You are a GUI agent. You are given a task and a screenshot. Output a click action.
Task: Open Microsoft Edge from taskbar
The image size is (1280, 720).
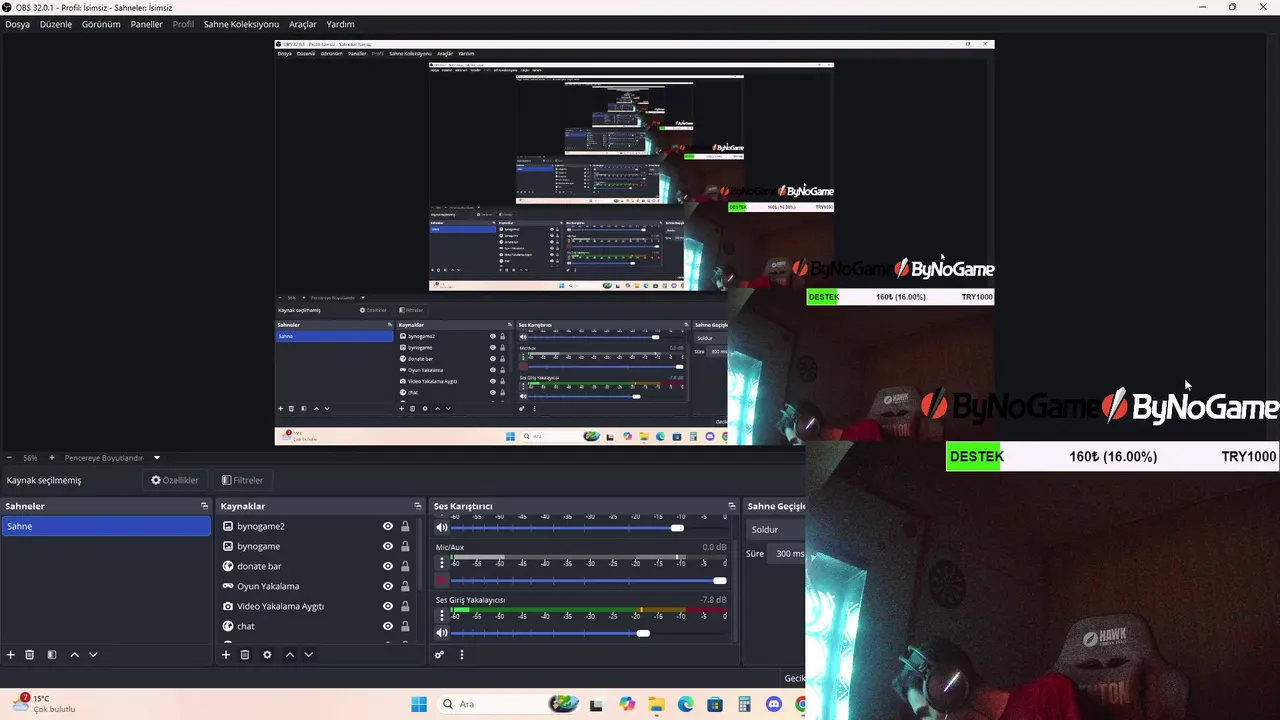[686, 704]
